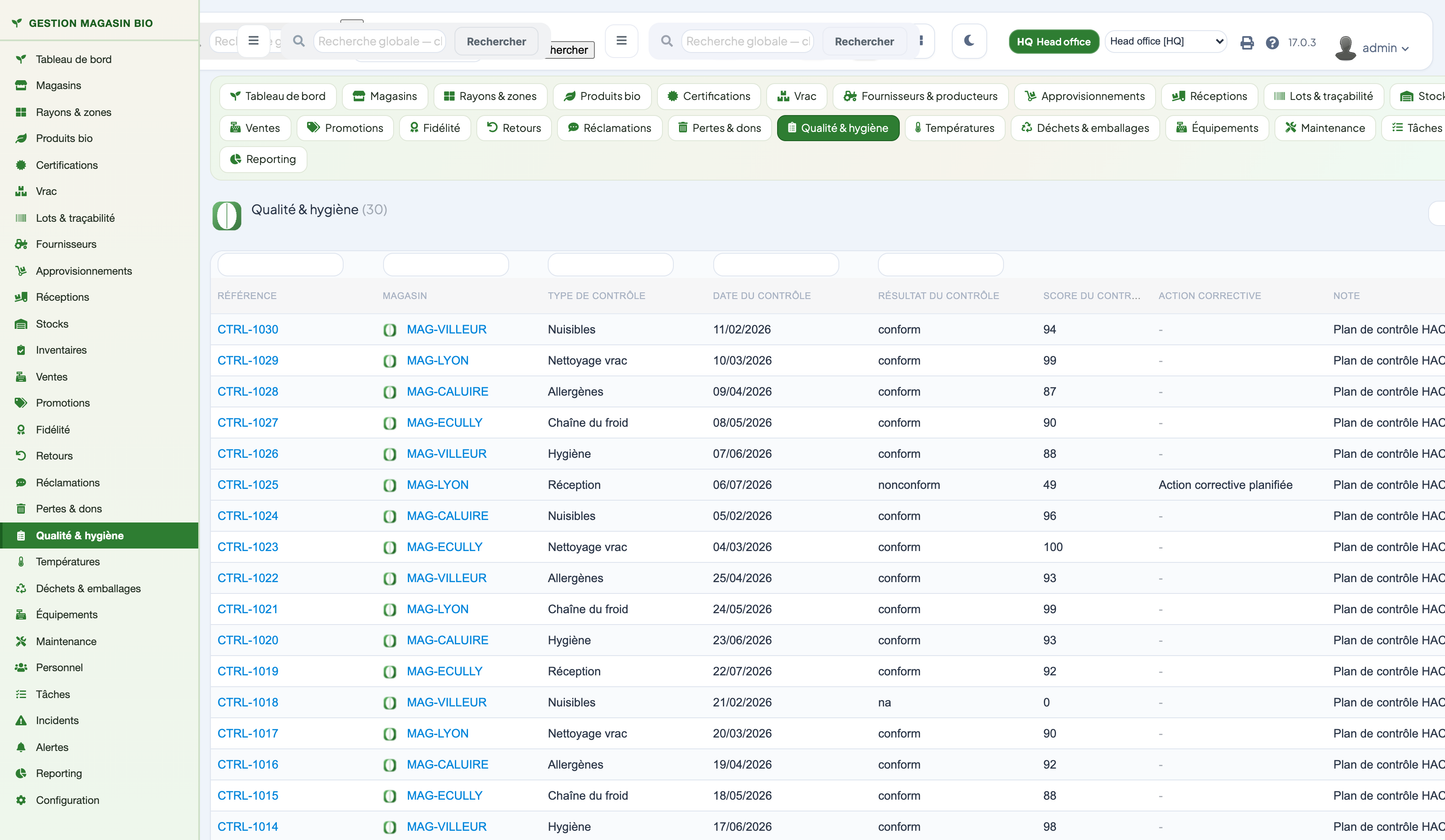This screenshot has width=1445, height=840.
Task: Click the global search field beside the vertical dots
Action: (747, 41)
